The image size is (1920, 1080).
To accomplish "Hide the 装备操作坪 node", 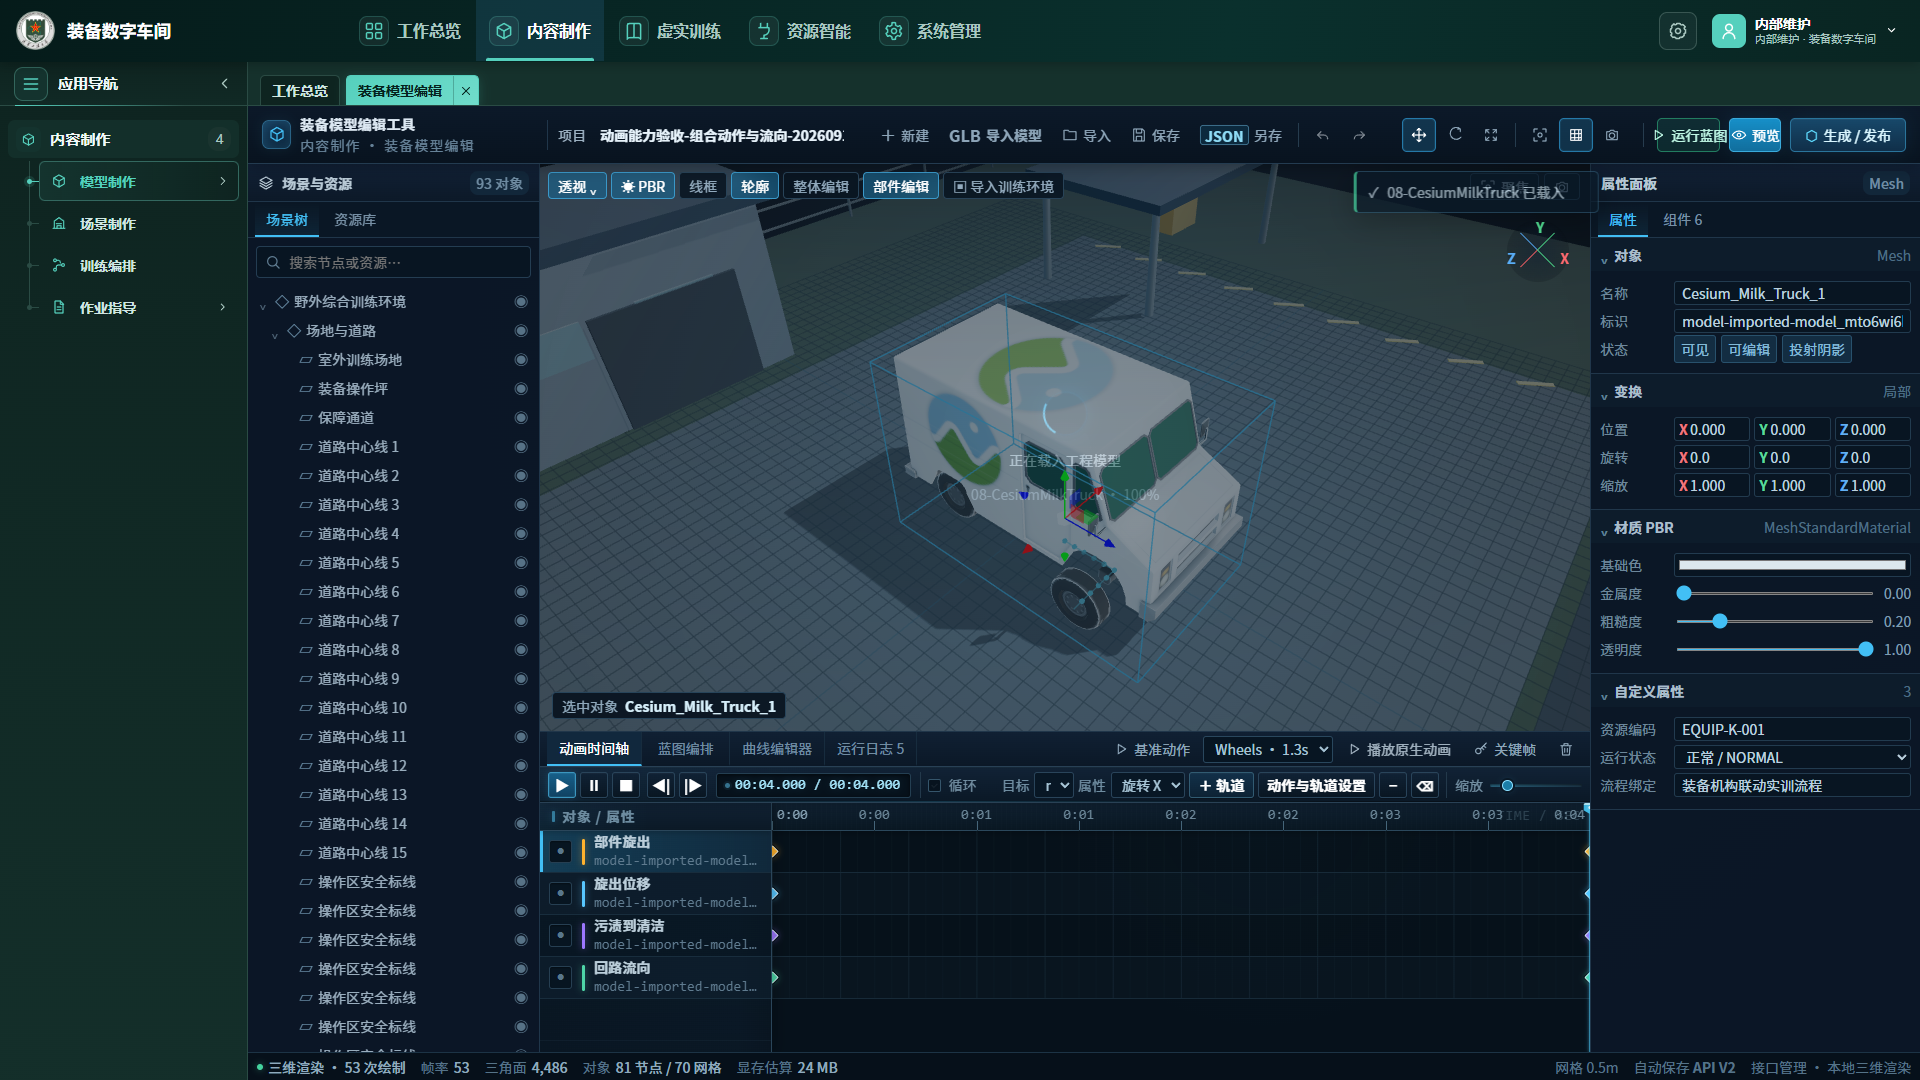I will pos(521,389).
